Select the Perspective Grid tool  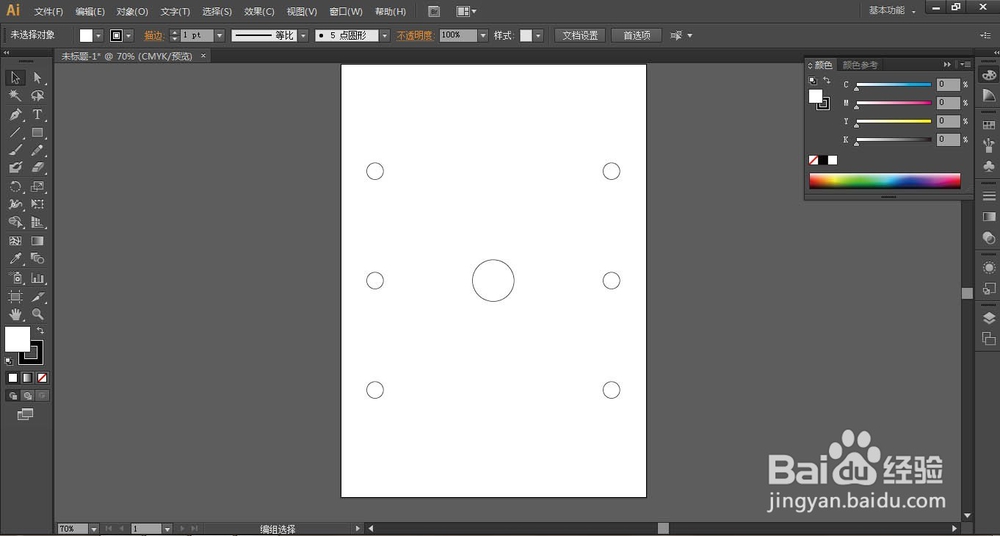(38, 223)
